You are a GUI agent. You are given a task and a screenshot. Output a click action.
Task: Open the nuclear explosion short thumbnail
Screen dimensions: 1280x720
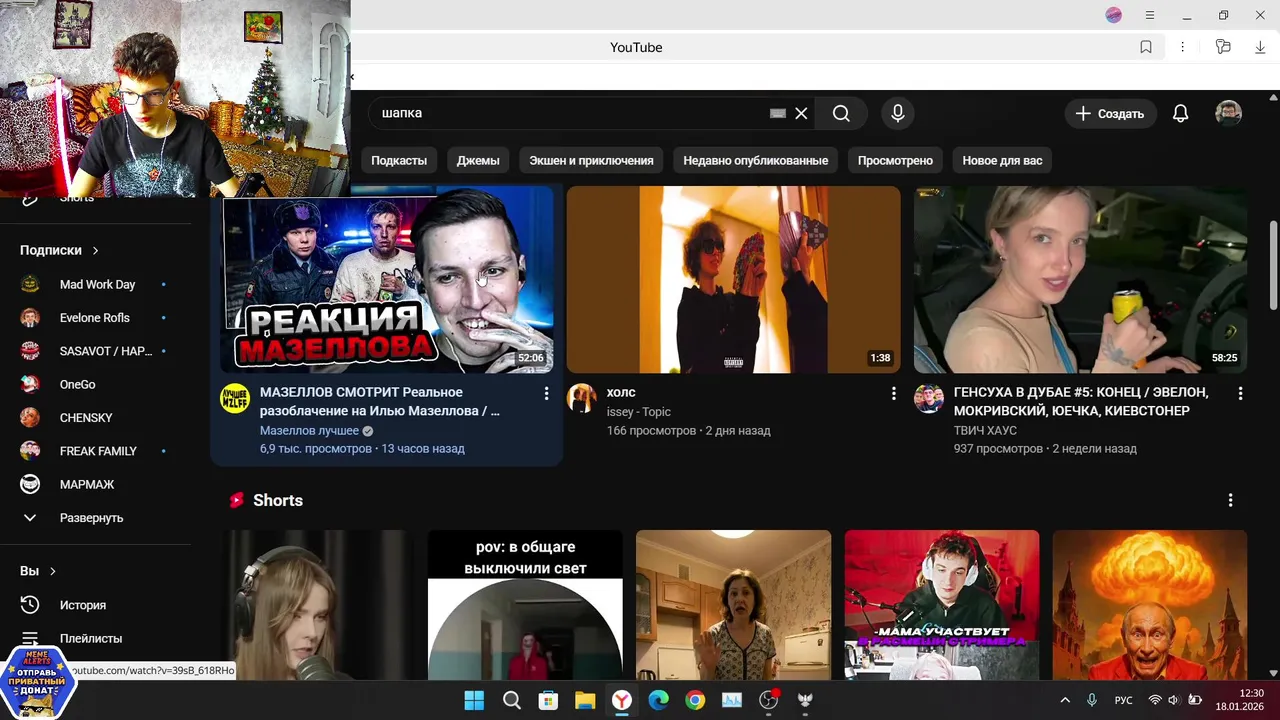click(1150, 605)
